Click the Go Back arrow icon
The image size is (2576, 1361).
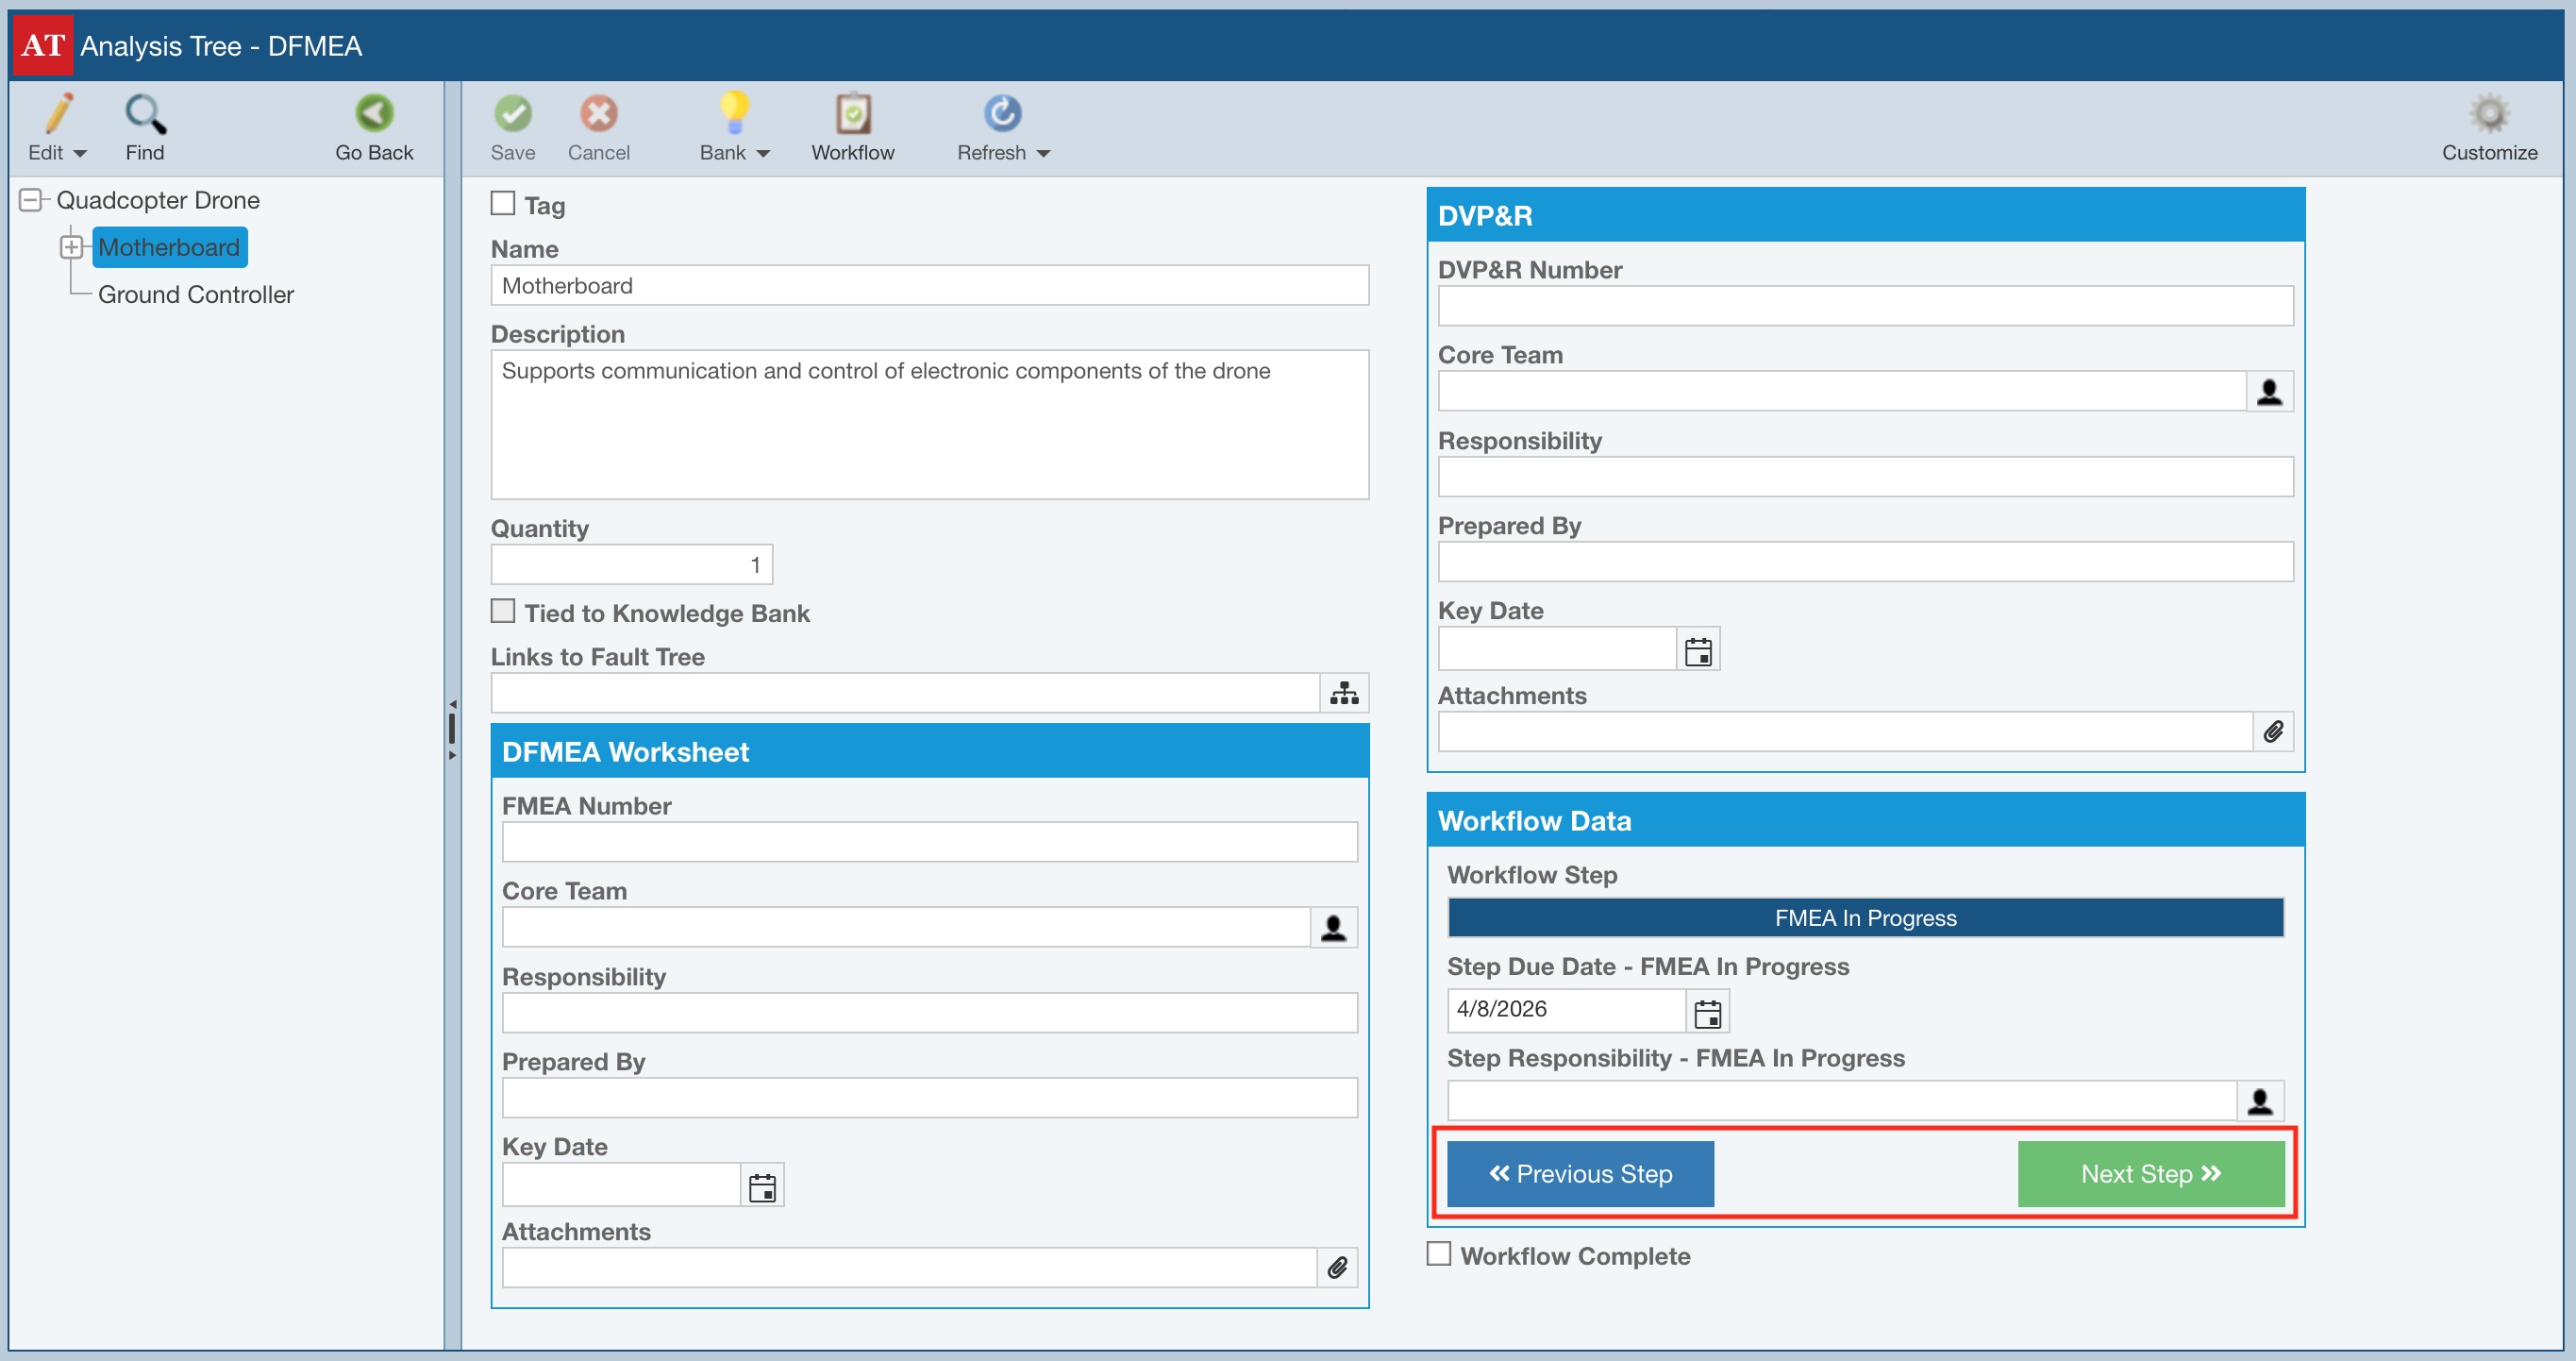click(374, 114)
